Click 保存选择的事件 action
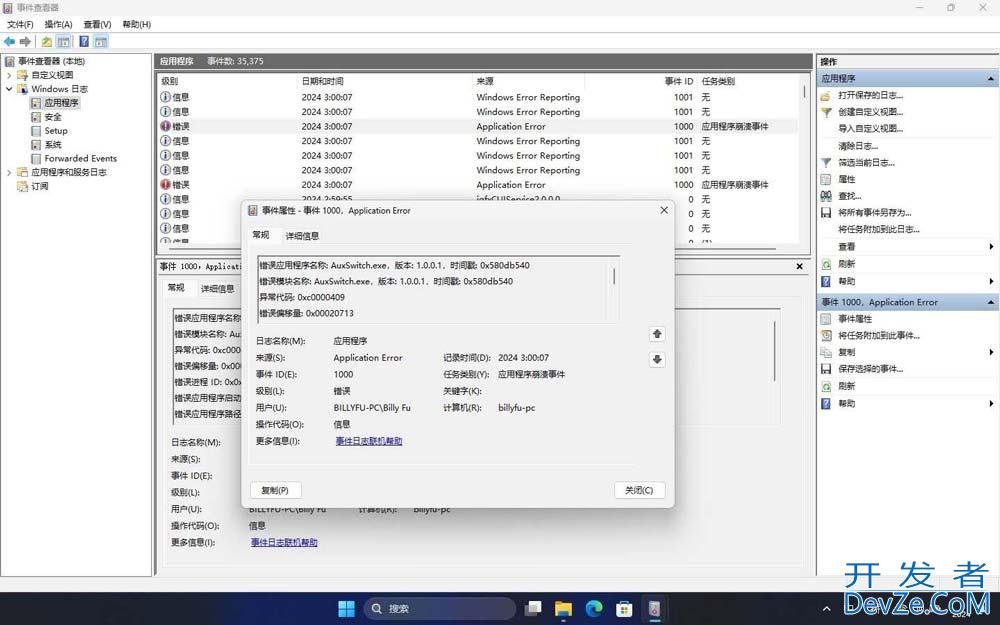The width and height of the screenshot is (1000, 625). [x=870, y=369]
